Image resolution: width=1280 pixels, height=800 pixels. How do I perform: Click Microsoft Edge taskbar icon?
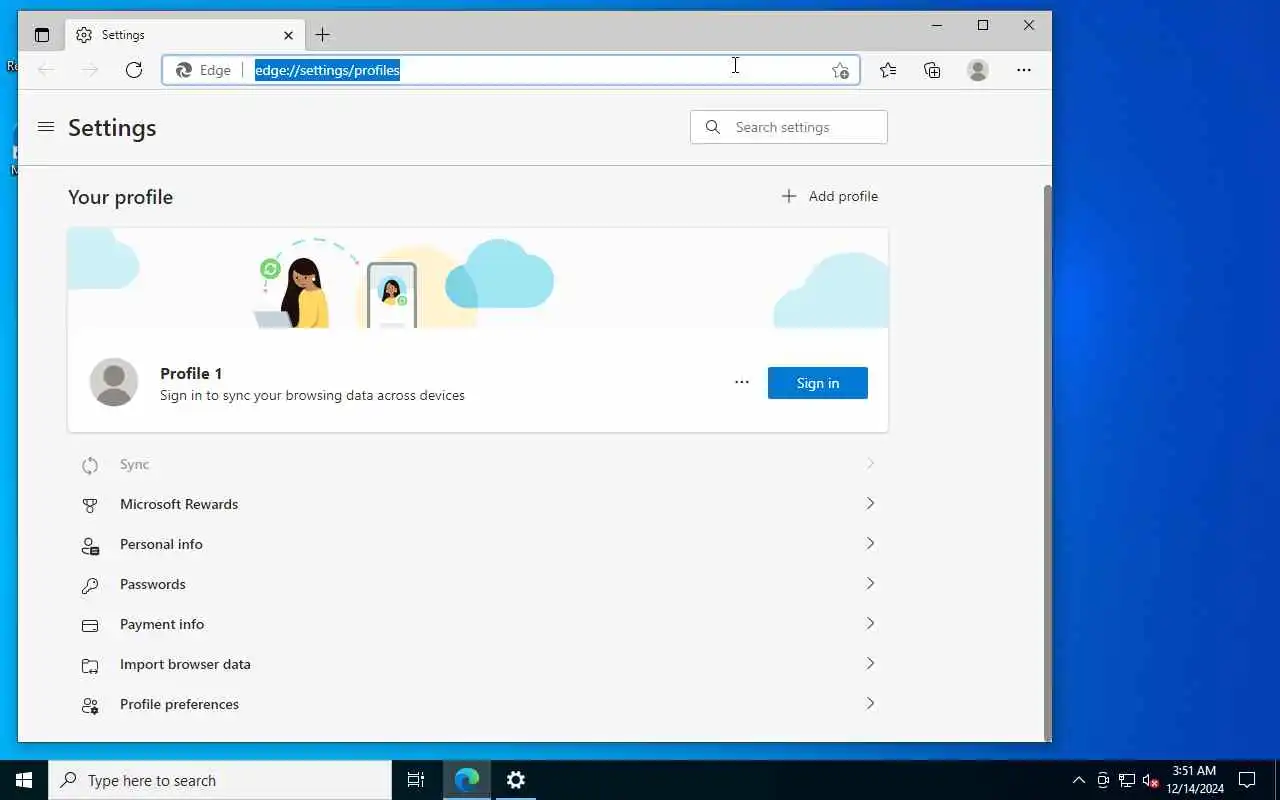467,780
